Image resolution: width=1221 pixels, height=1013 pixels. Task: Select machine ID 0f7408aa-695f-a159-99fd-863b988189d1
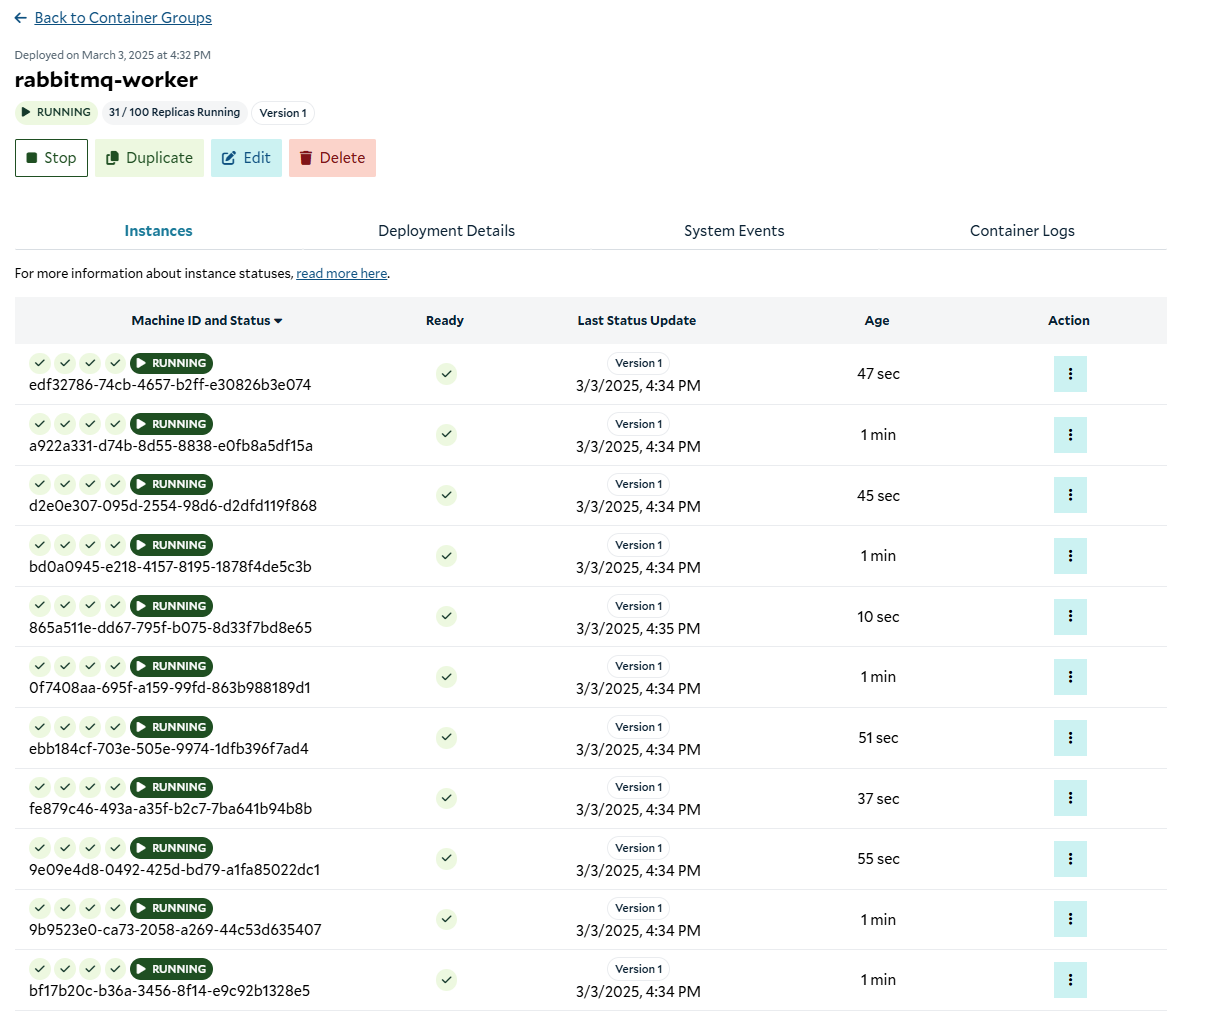[x=170, y=688]
